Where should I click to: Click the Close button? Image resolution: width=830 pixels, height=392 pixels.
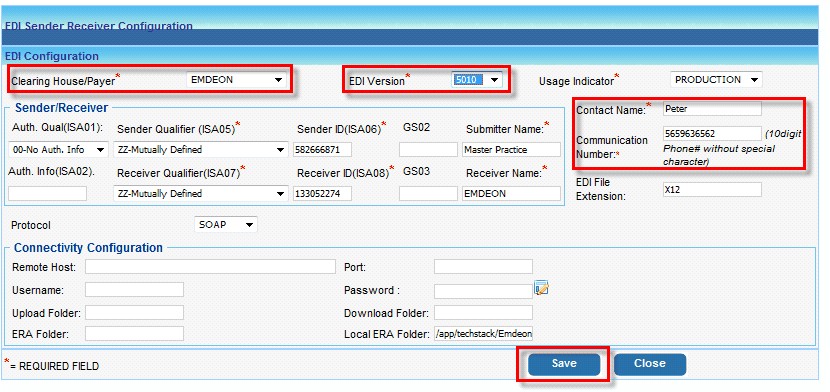(x=649, y=364)
